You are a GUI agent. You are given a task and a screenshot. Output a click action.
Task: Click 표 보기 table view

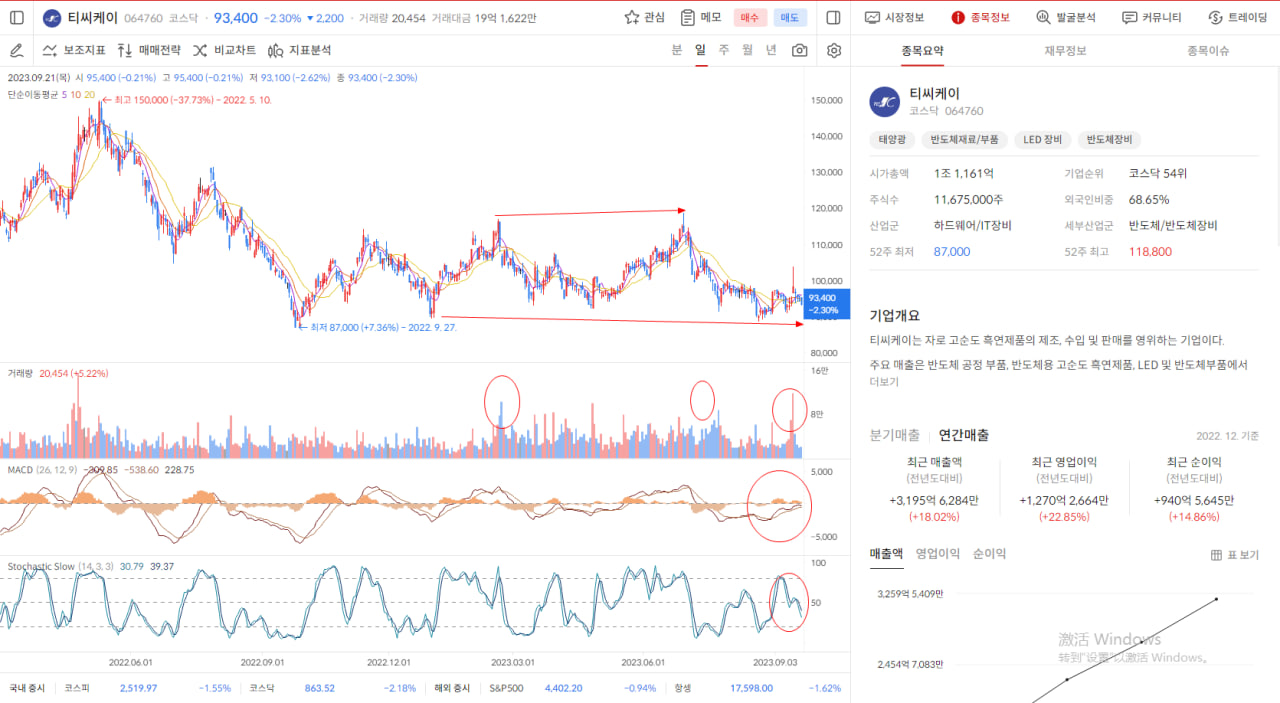point(1234,555)
